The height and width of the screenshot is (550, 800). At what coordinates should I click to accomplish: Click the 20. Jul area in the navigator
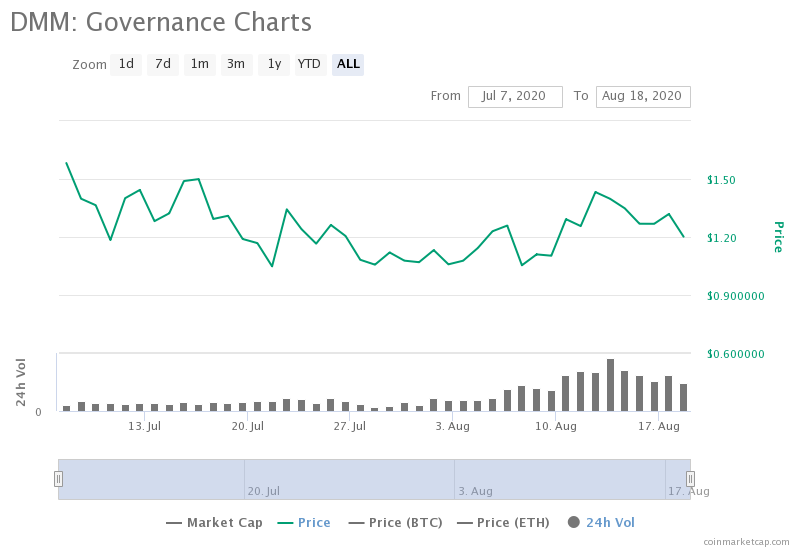pos(264,491)
